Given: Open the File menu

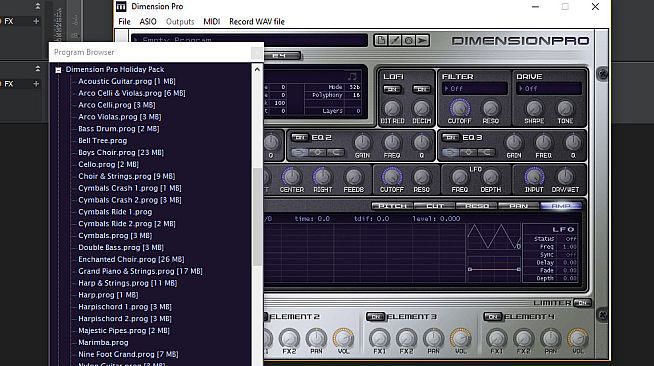Looking at the screenshot, I should 124,22.
